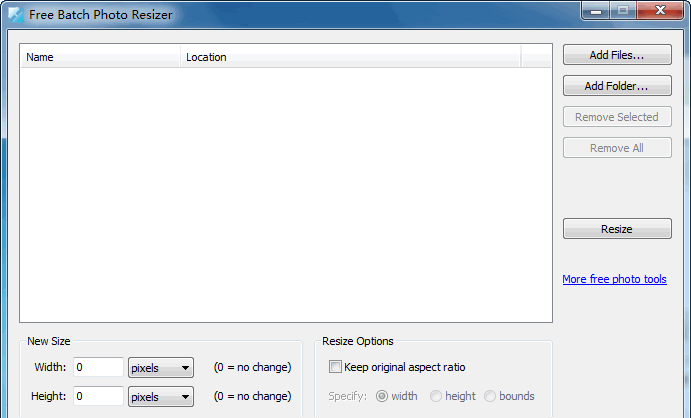Minimize the Free Batch Photo Resizer window
691x418 pixels.
pyautogui.click(x=596, y=11)
